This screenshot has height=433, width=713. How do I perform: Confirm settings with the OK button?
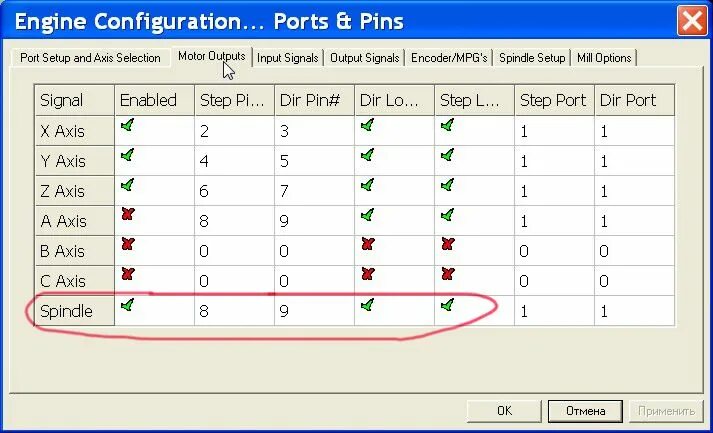pos(504,411)
